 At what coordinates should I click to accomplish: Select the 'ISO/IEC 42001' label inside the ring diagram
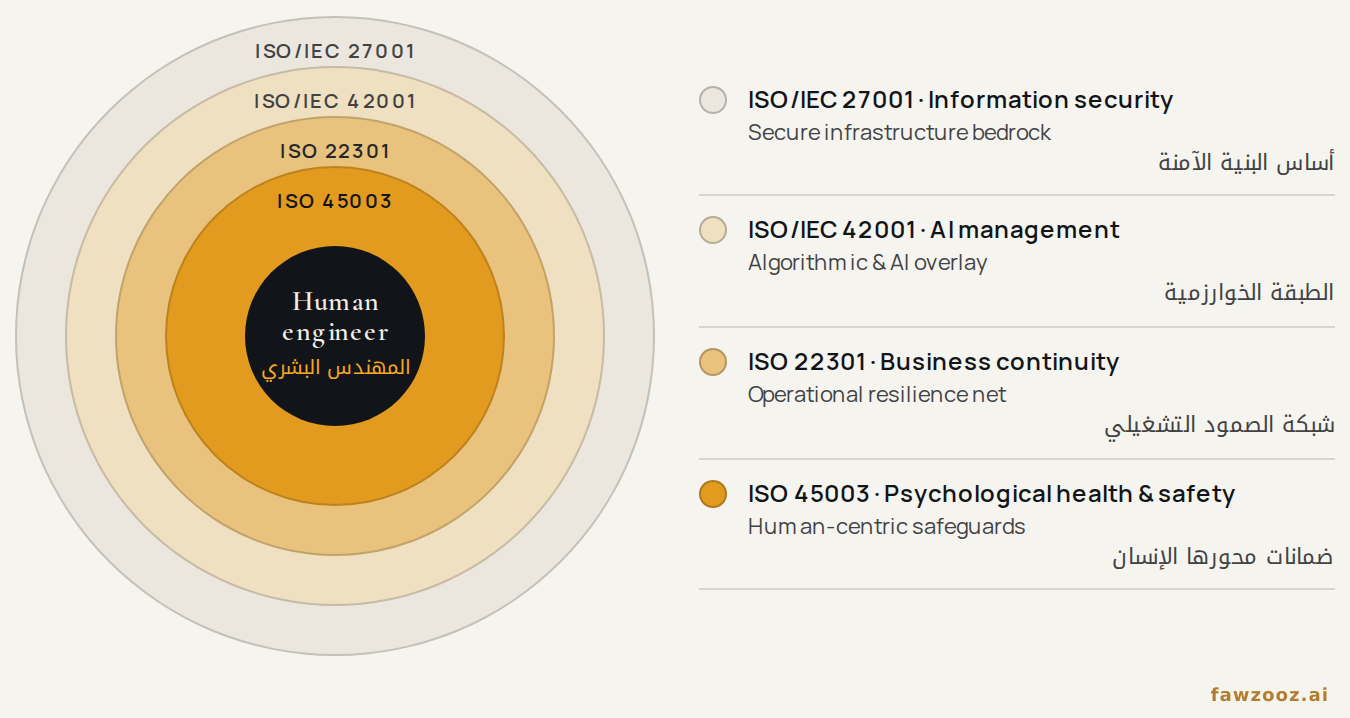[335, 101]
